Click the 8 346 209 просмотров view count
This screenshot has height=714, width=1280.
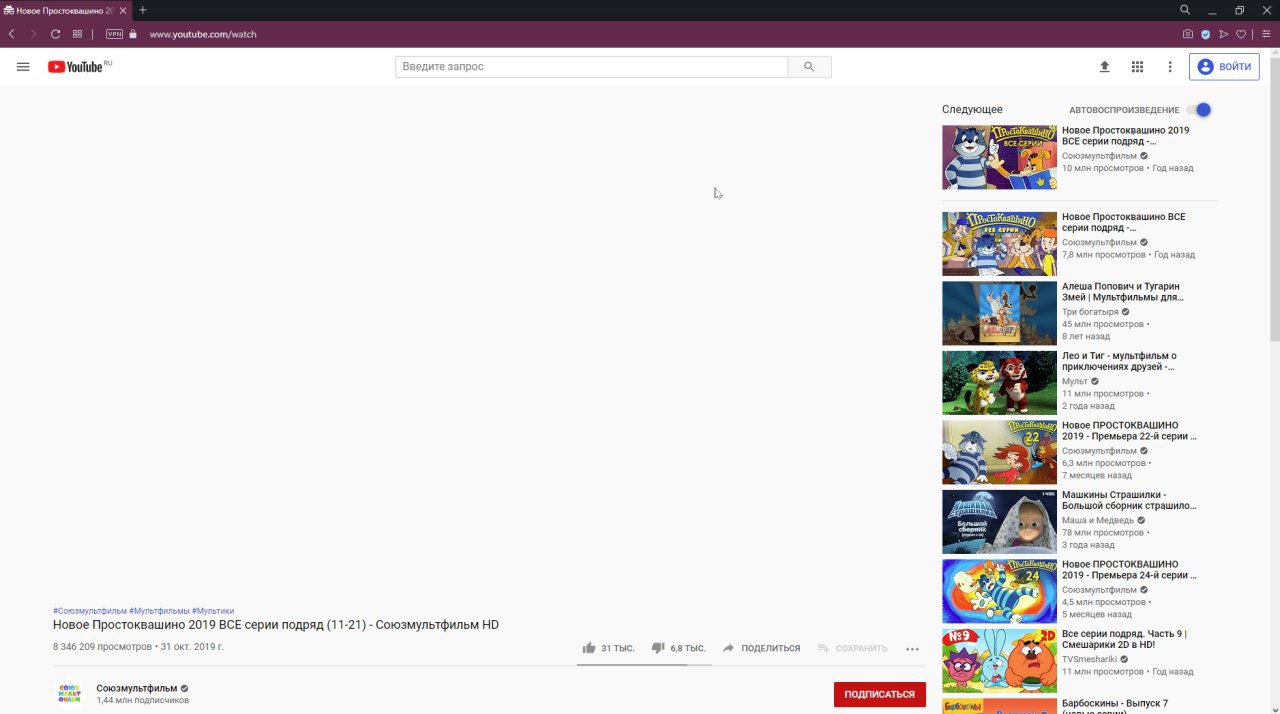click(102, 647)
